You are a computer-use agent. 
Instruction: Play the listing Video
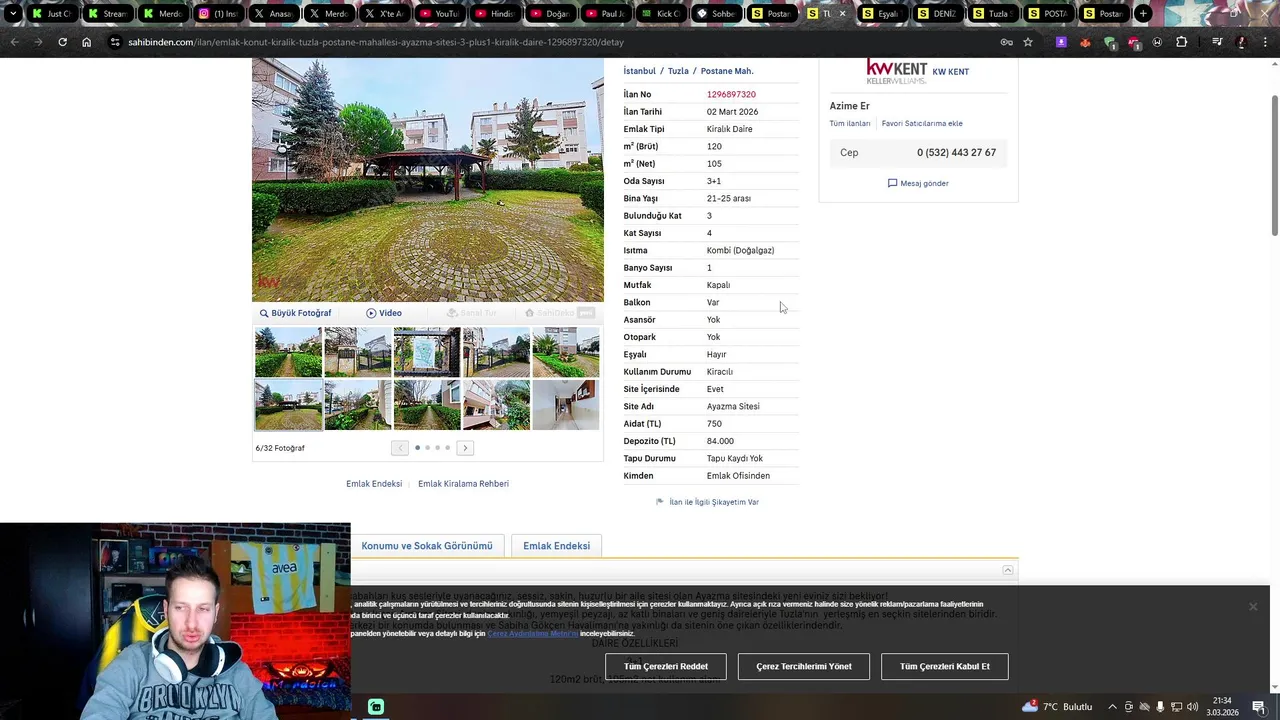(384, 313)
